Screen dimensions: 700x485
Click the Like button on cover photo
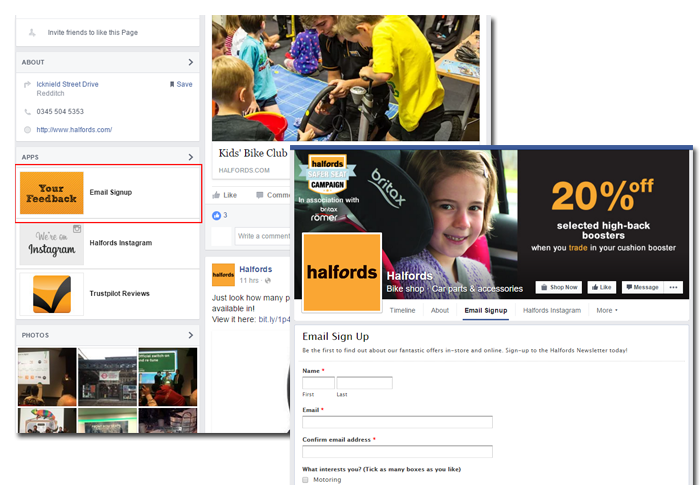pyautogui.click(x=601, y=287)
